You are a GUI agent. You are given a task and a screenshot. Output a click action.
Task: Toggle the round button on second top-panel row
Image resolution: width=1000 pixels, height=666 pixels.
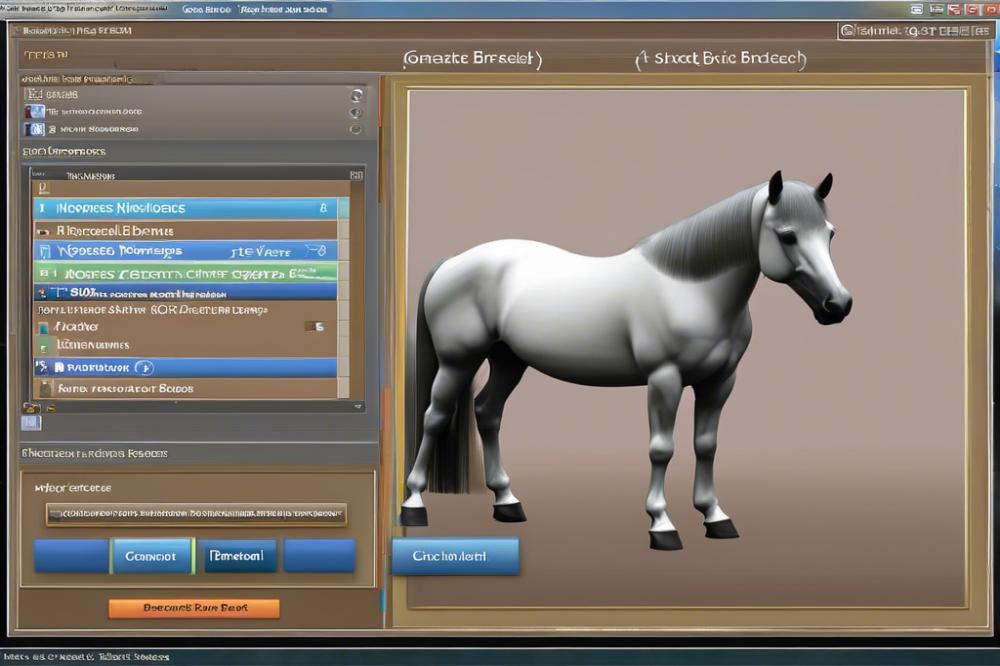[356, 112]
